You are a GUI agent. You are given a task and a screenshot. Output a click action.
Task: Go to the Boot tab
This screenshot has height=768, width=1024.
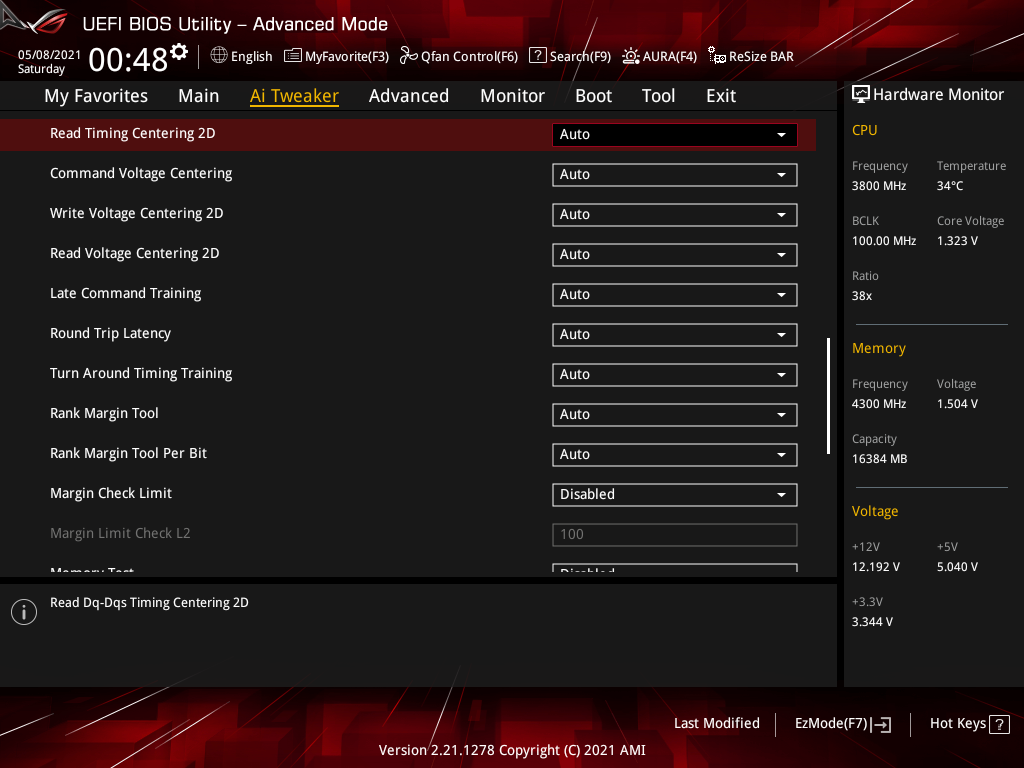593,96
